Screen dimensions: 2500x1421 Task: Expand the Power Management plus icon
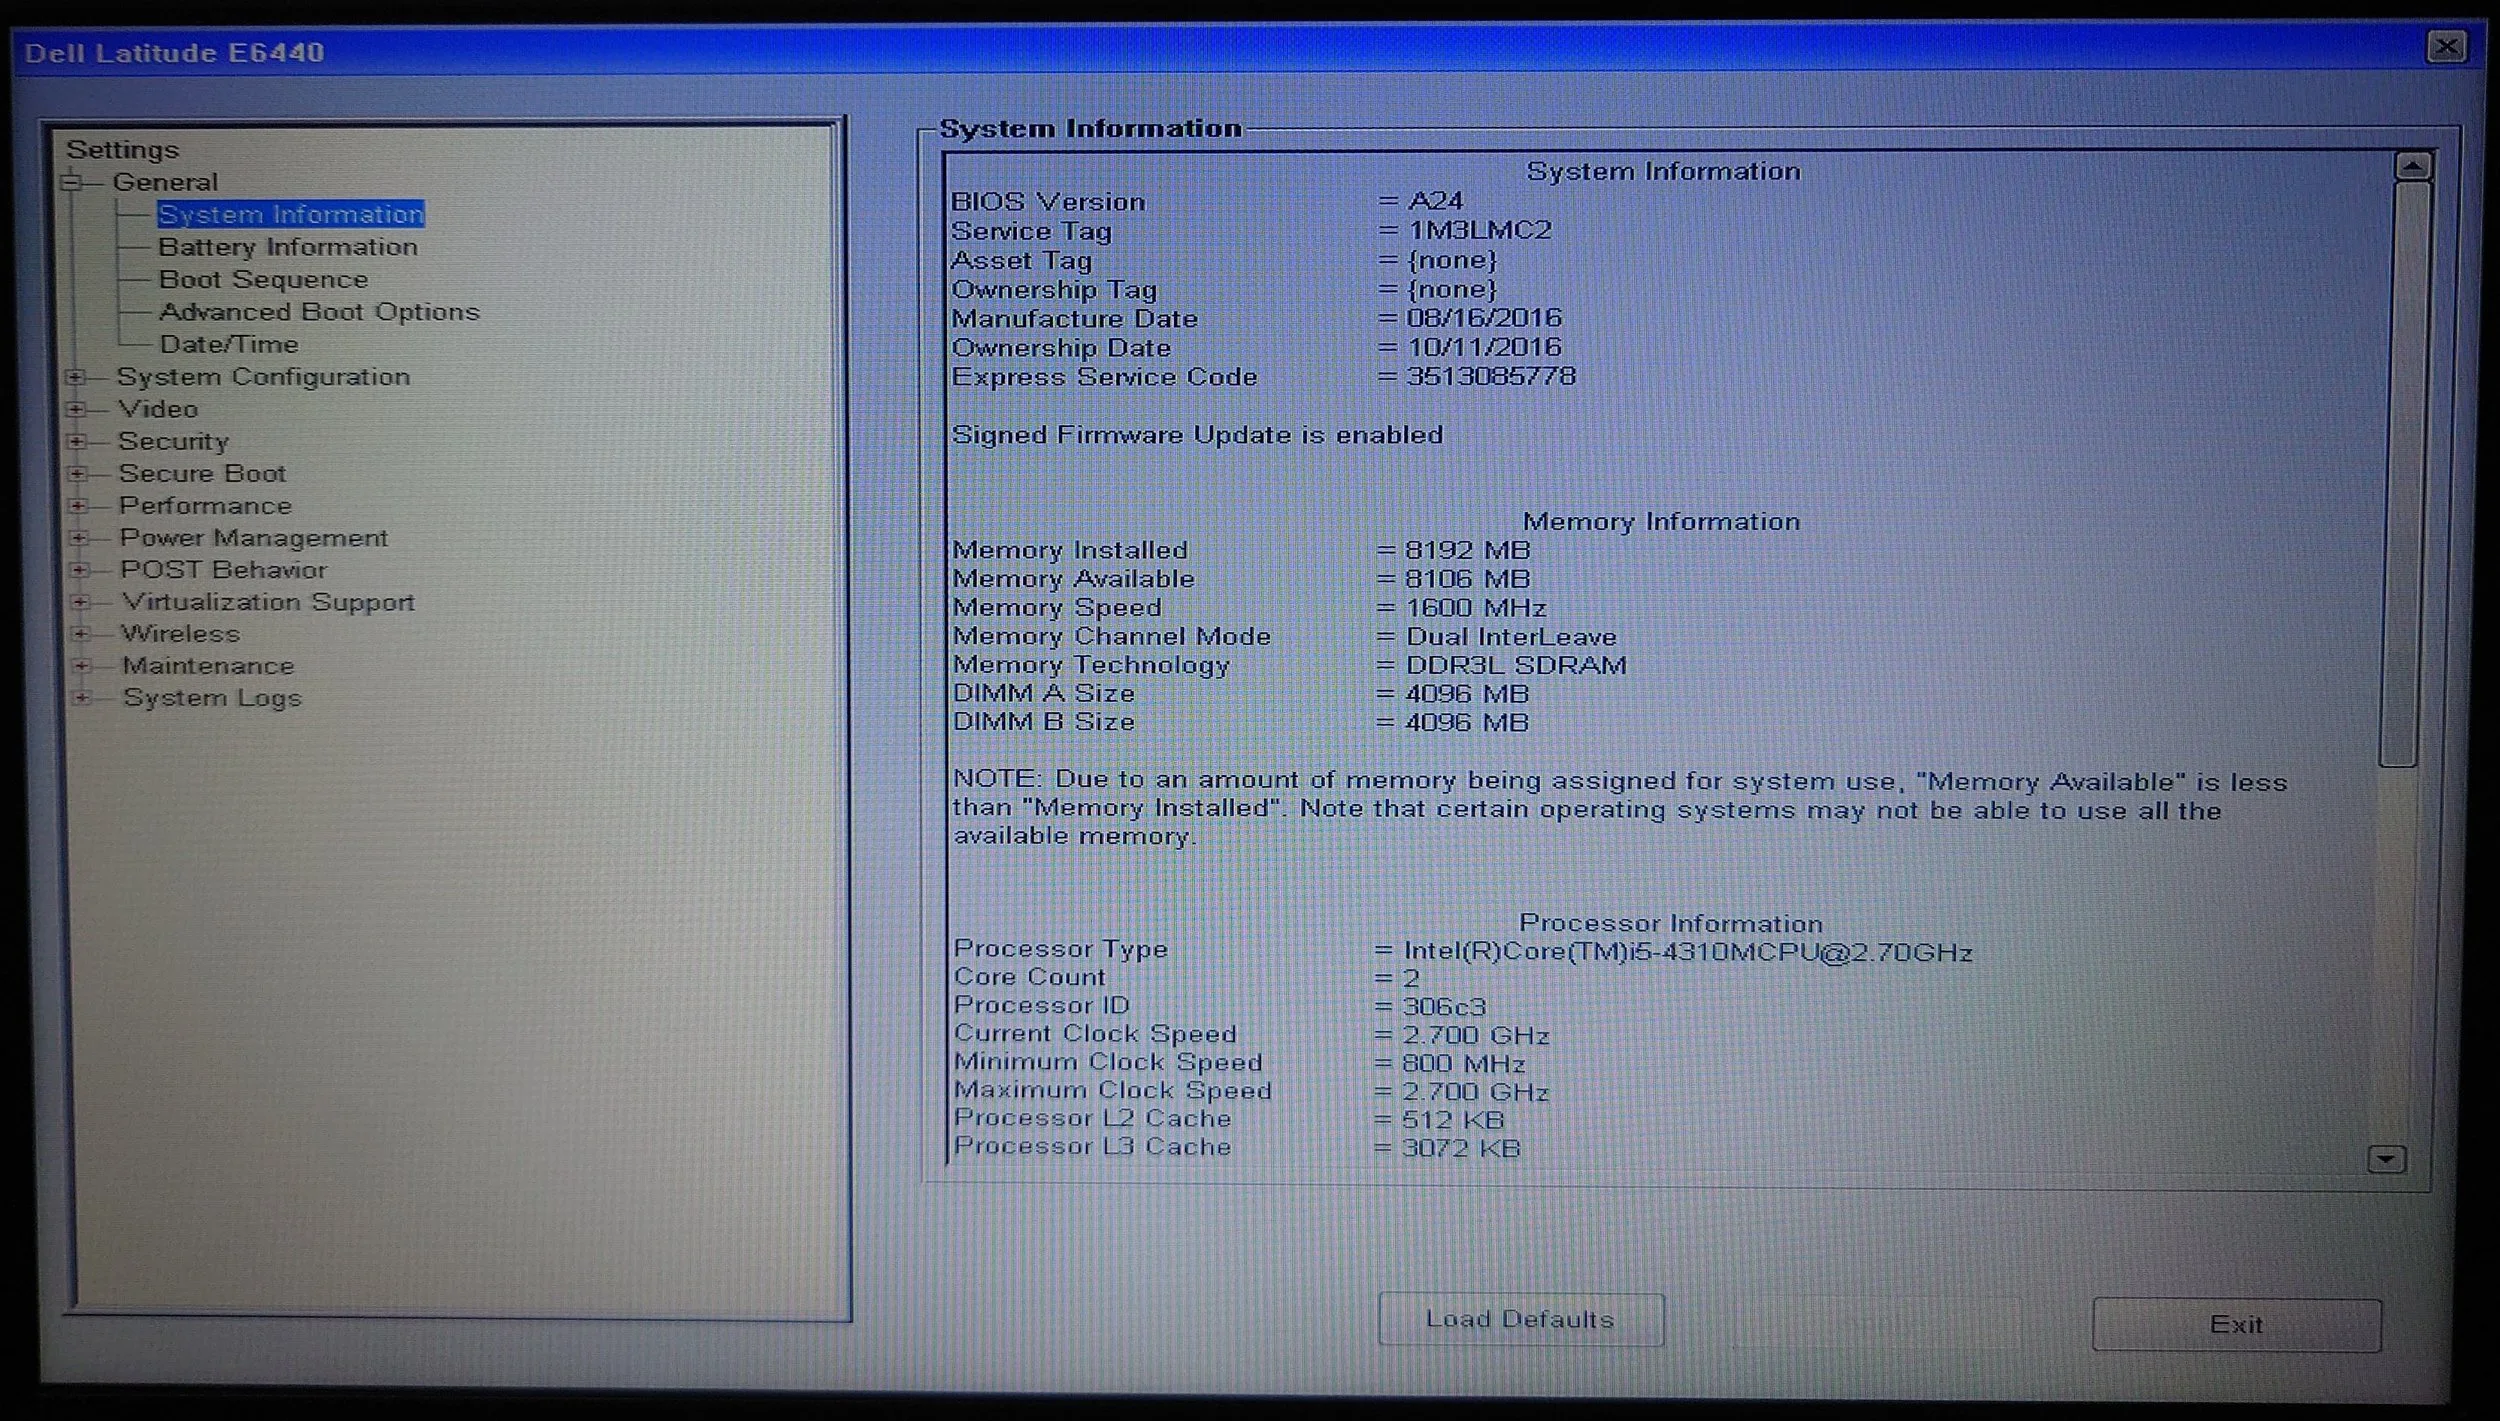[78, 538]
